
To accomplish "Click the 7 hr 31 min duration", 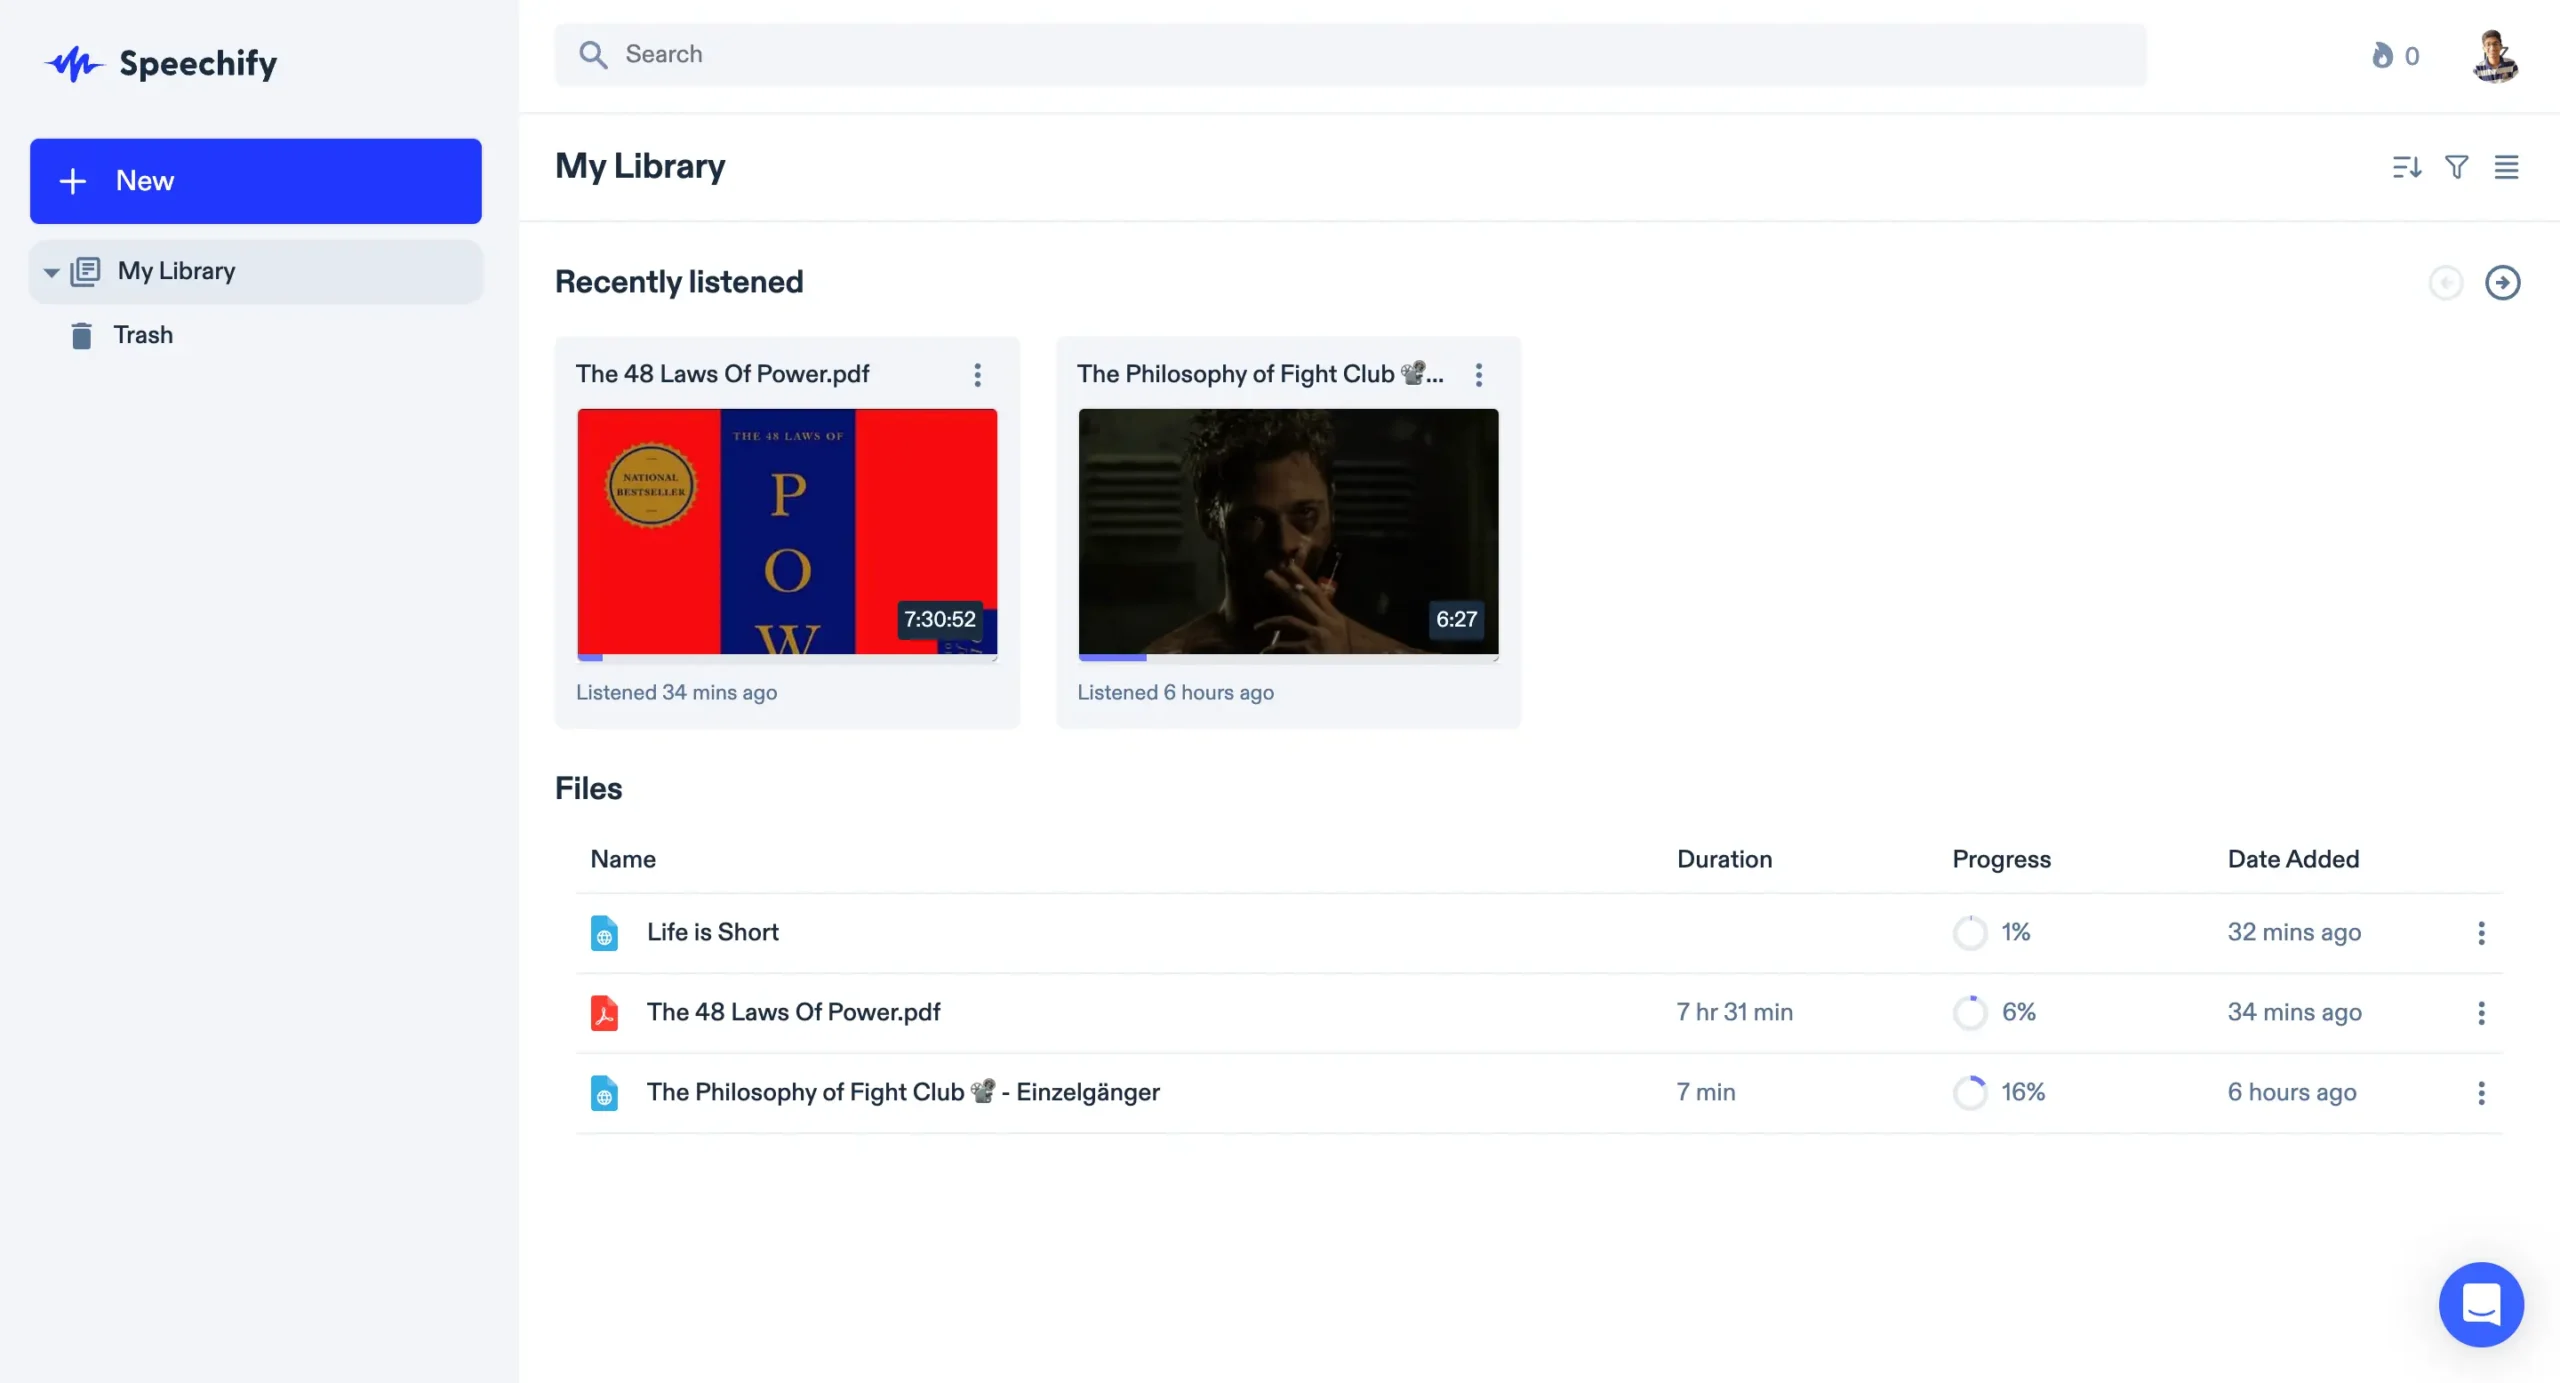I will tap(1734, 1012).
